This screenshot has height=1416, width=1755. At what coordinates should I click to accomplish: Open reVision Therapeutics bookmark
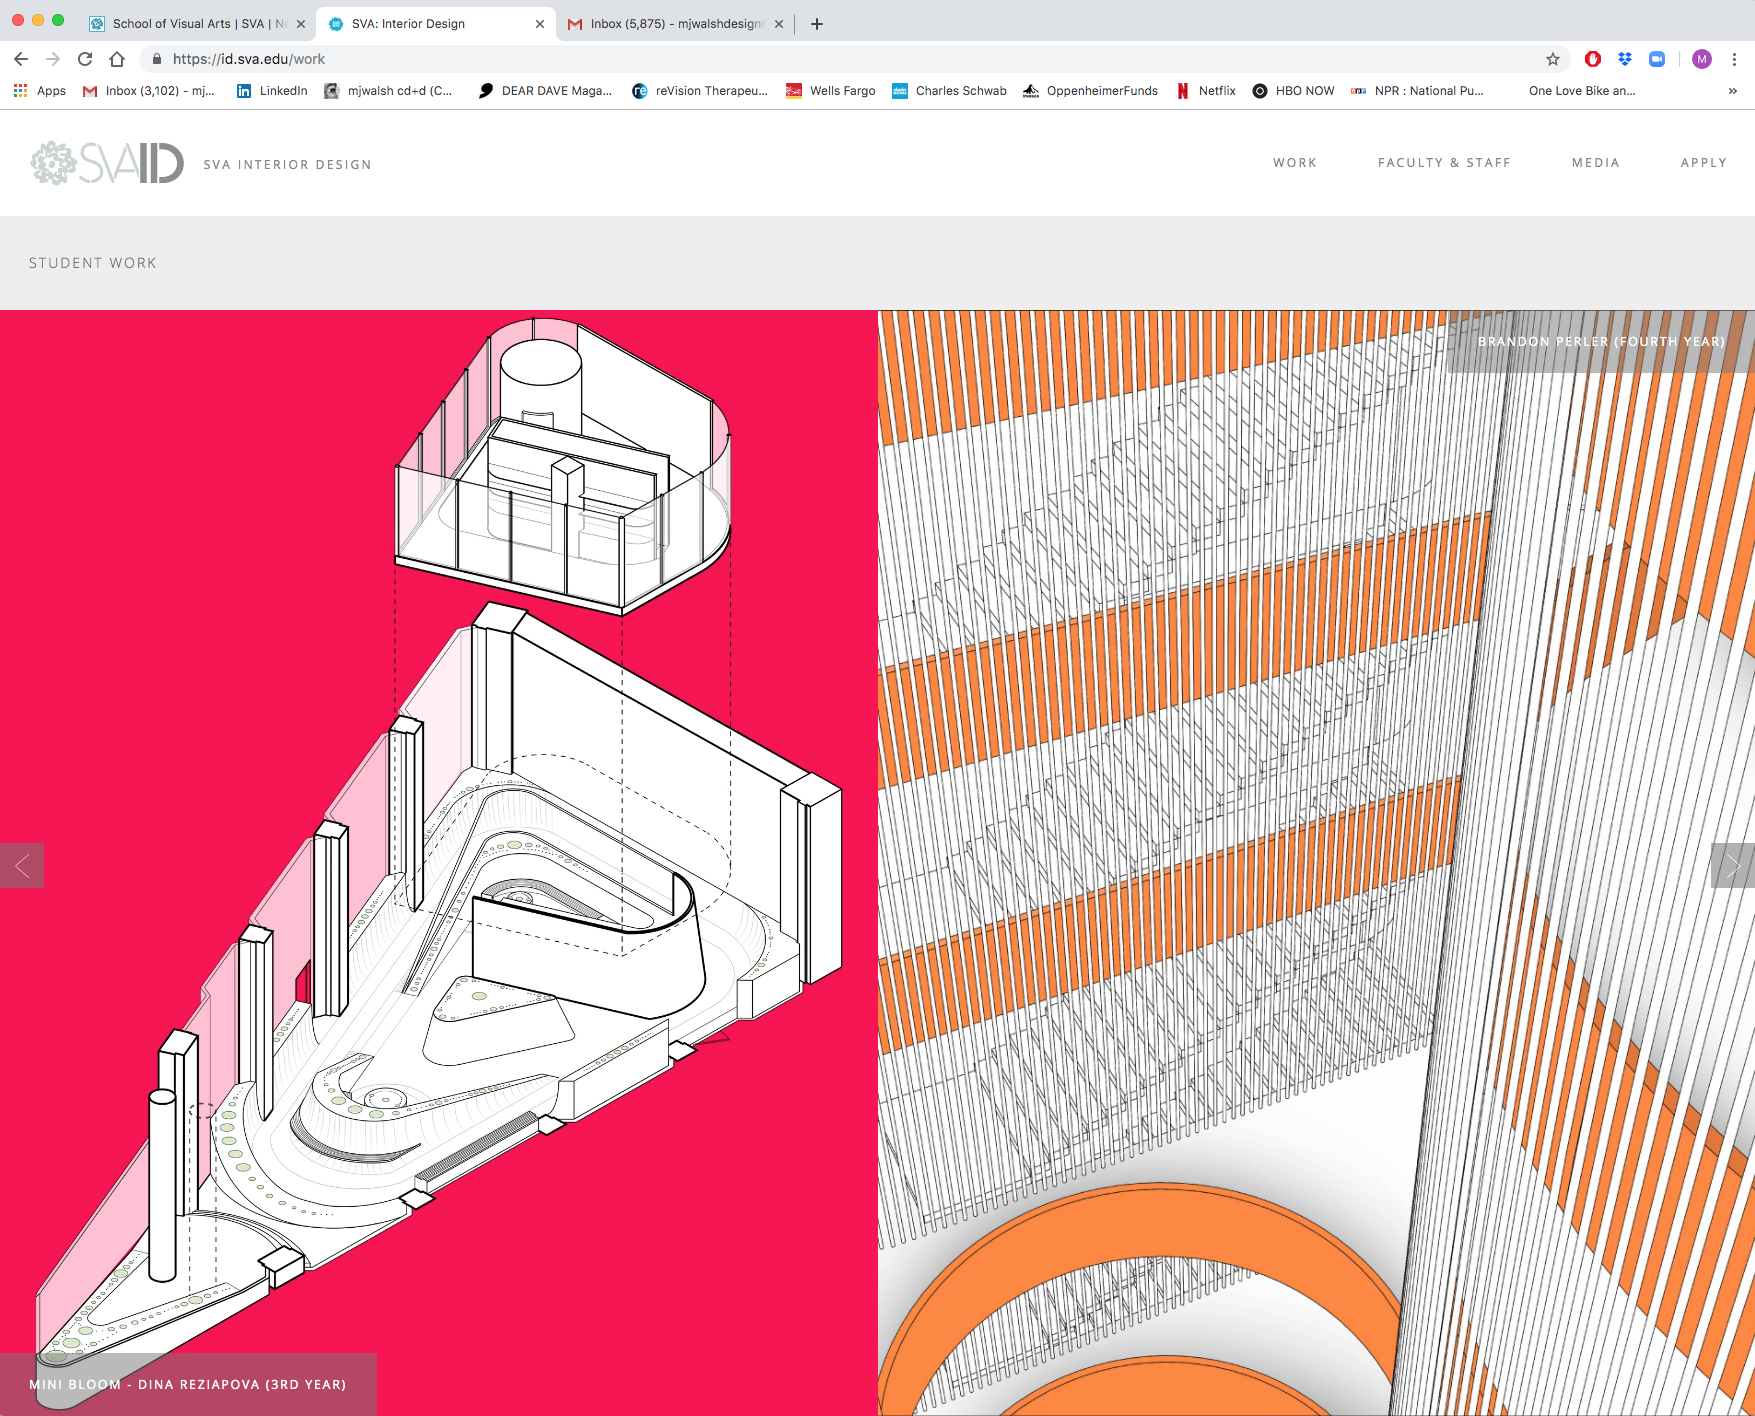pyautogui.click(x=700, y=91)
